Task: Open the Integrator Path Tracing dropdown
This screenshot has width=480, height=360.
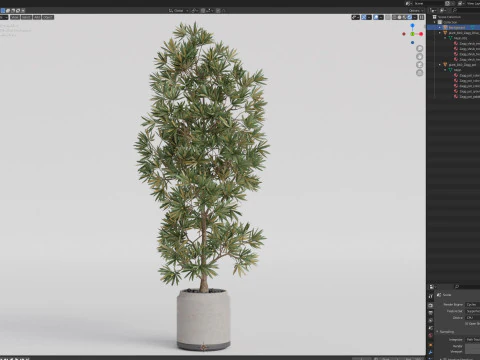Action: click(473, 339)
